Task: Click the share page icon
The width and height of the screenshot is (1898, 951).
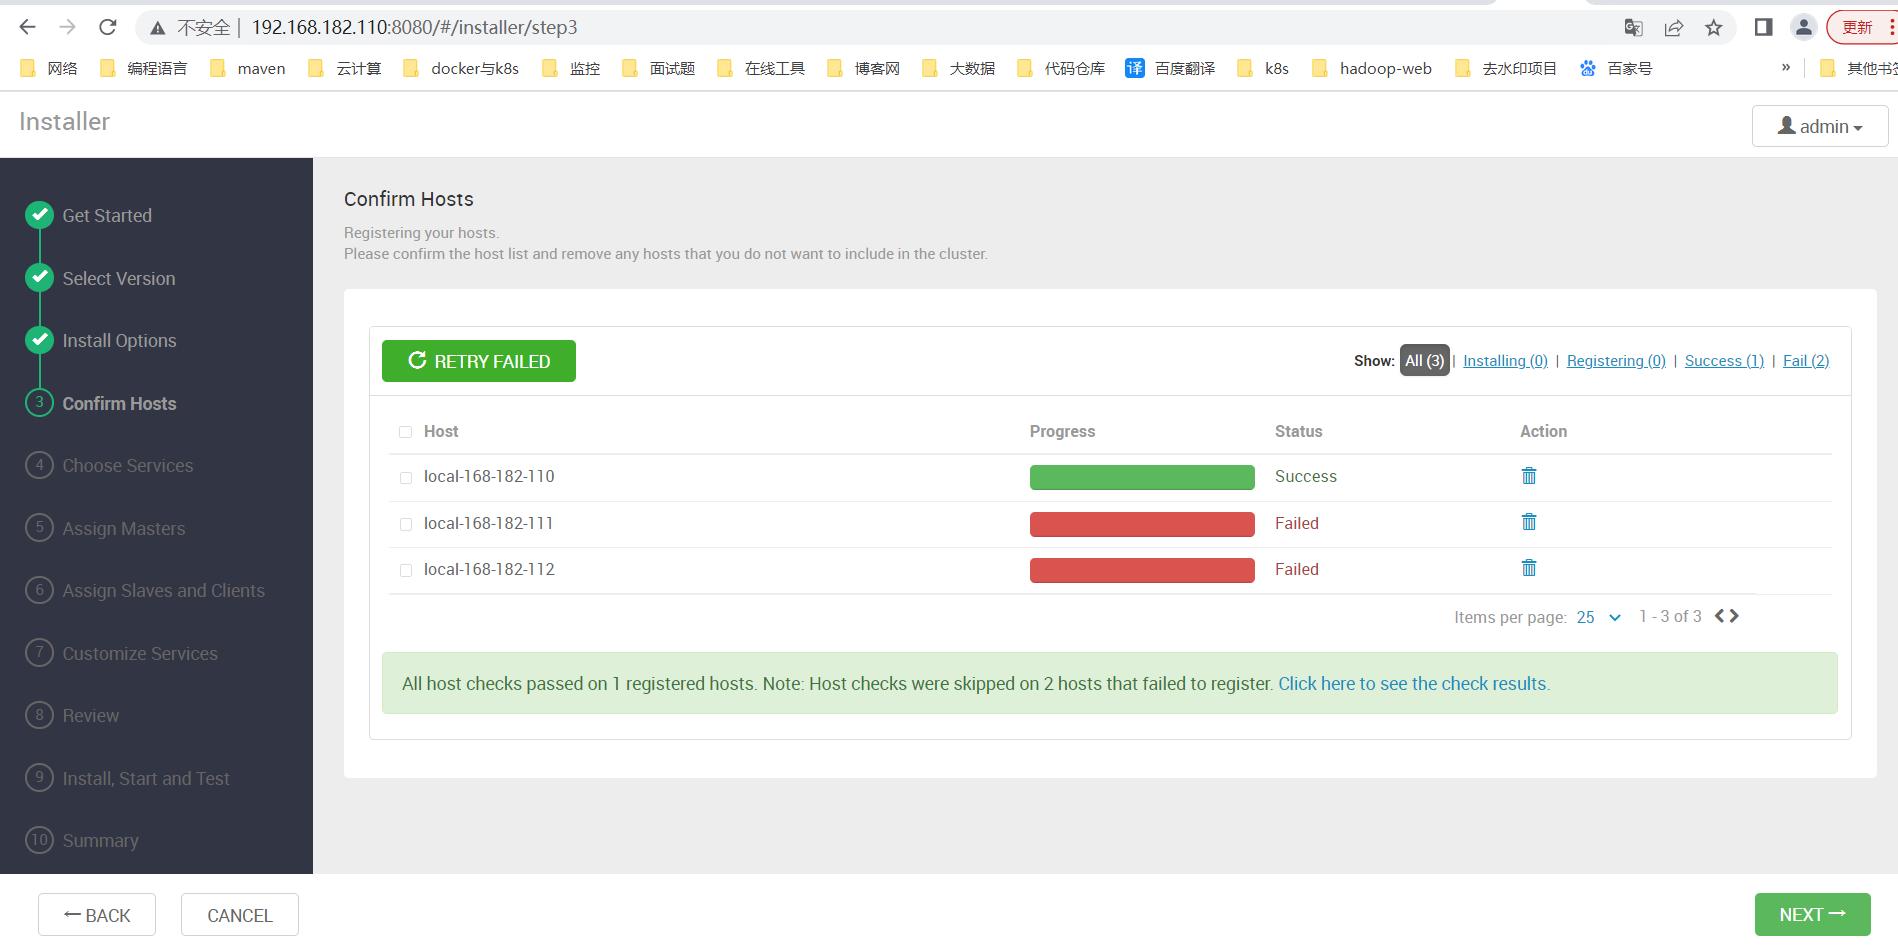Action: point(1673,28)
